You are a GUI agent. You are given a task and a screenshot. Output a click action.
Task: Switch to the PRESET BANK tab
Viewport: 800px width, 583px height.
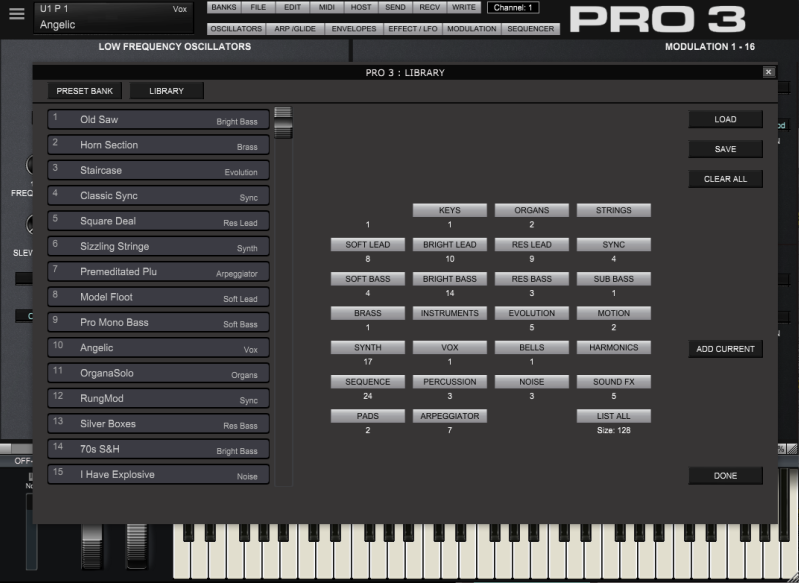(x=85, y=90)
